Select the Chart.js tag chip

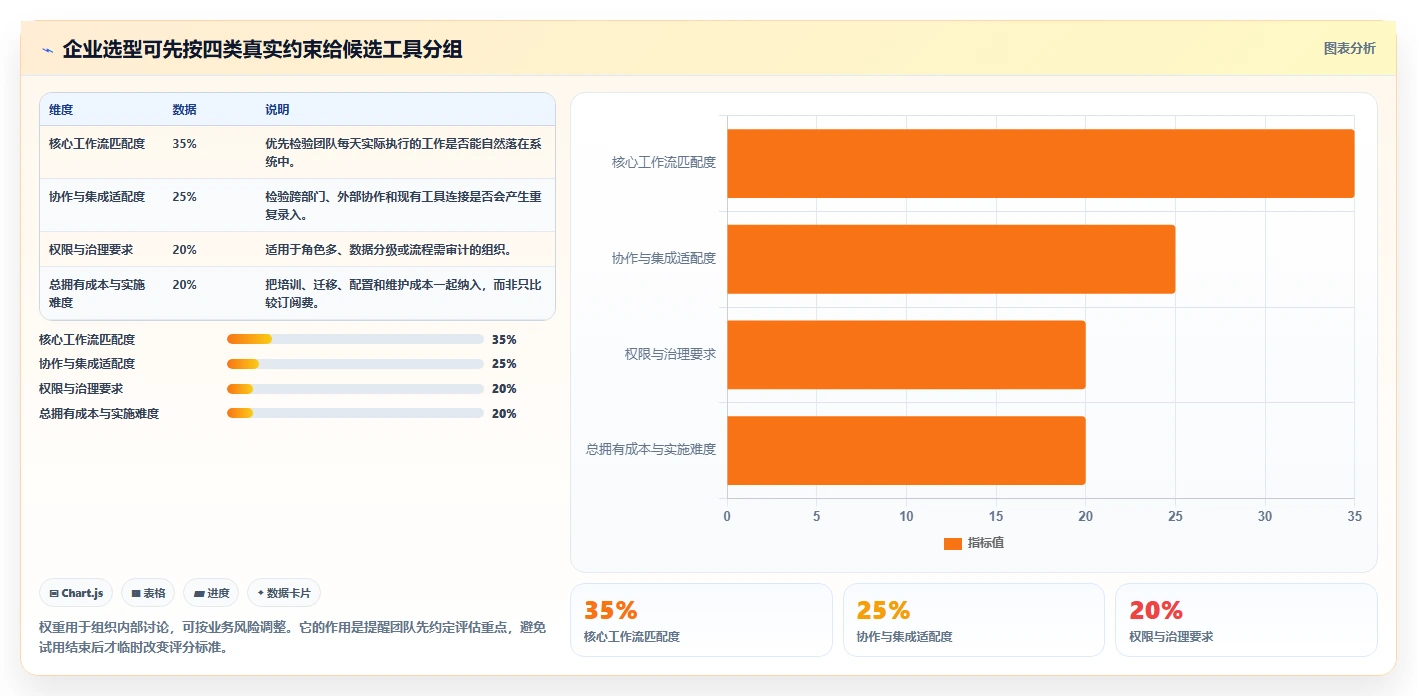pos(77,593)
